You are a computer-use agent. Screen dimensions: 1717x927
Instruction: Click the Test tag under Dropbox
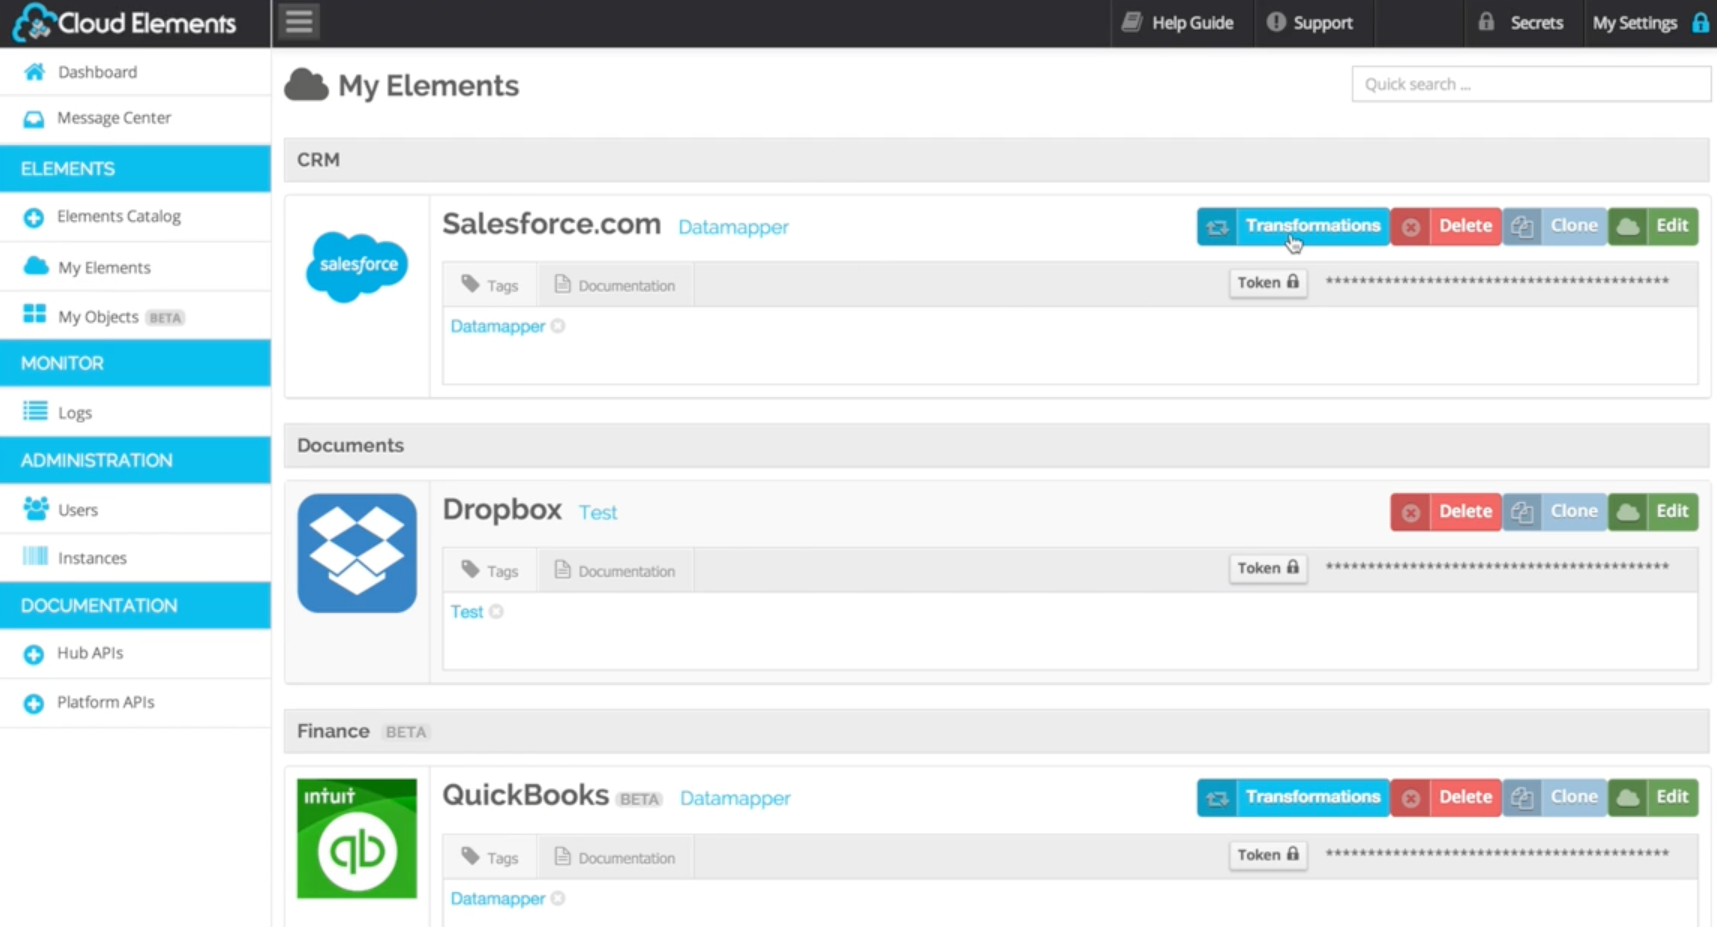click(x=466, y=612)
